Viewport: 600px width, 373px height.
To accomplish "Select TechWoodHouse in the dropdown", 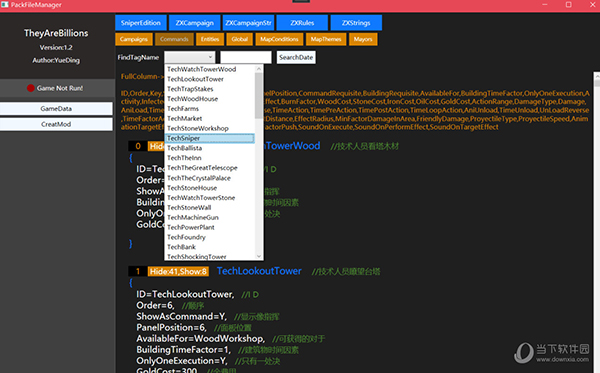I will pos(210,99).
